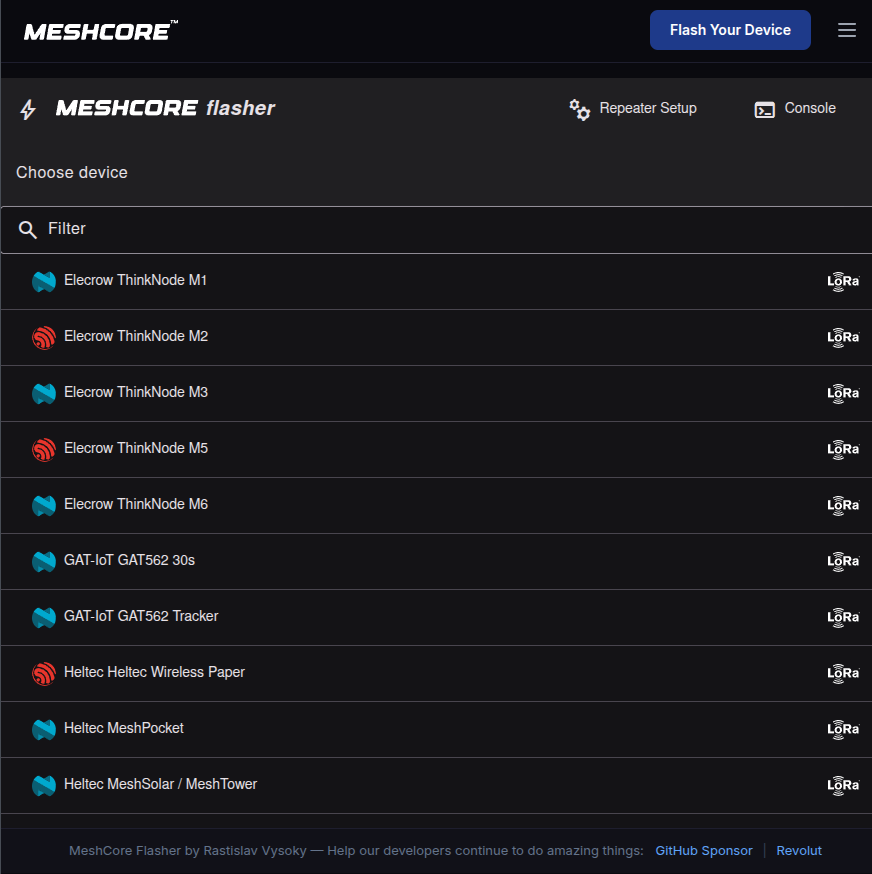Click the blue chip icon for ThinkNode M1
This screenshot has width=872, height=874.
pyautogui.click(x=43, y=281)
